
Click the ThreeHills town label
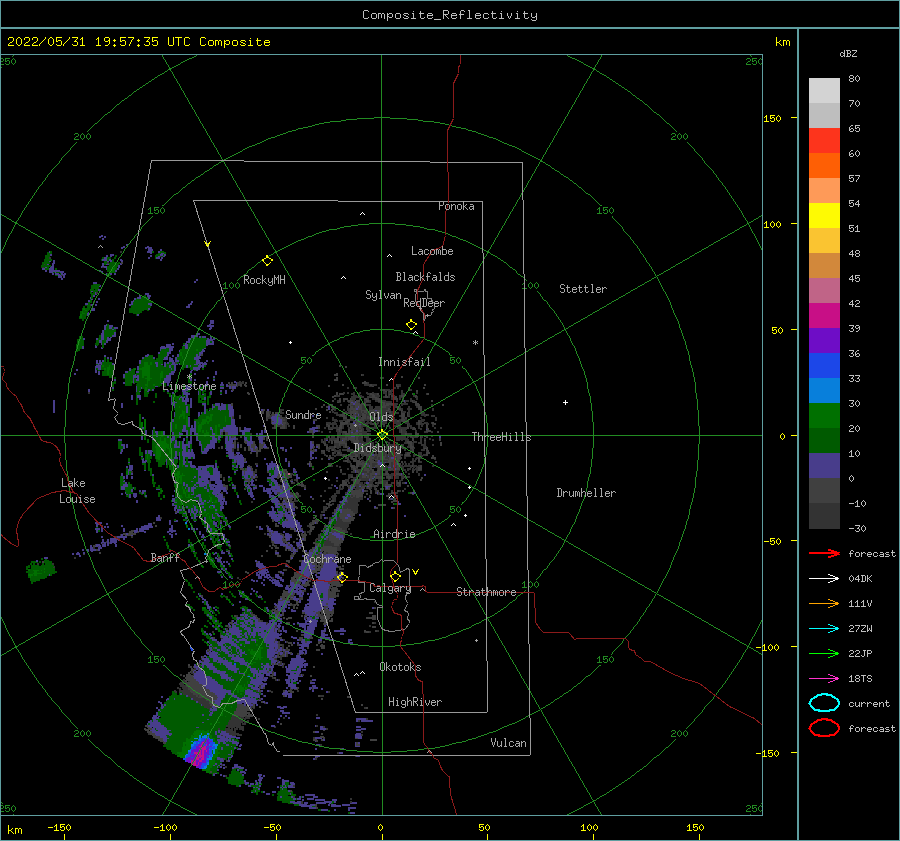[x=502, y=437]
